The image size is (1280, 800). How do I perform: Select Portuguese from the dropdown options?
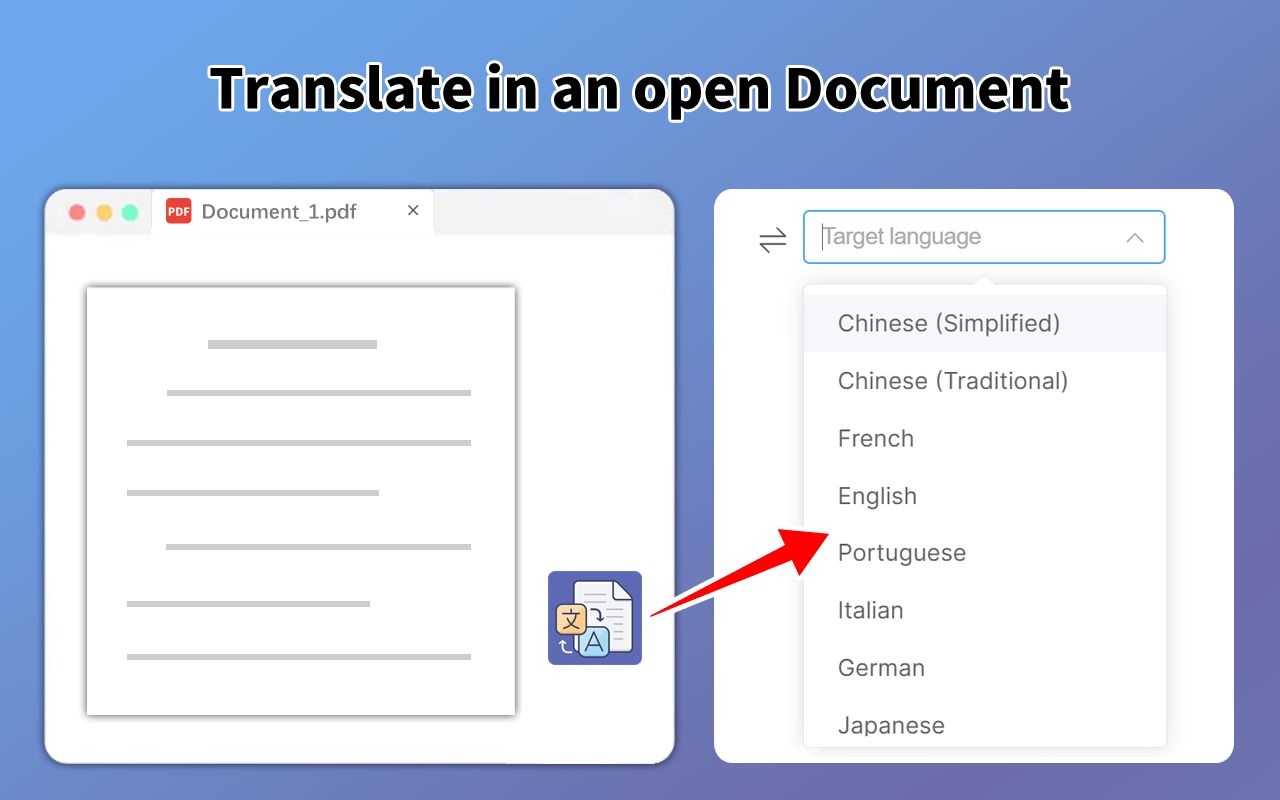901,552
